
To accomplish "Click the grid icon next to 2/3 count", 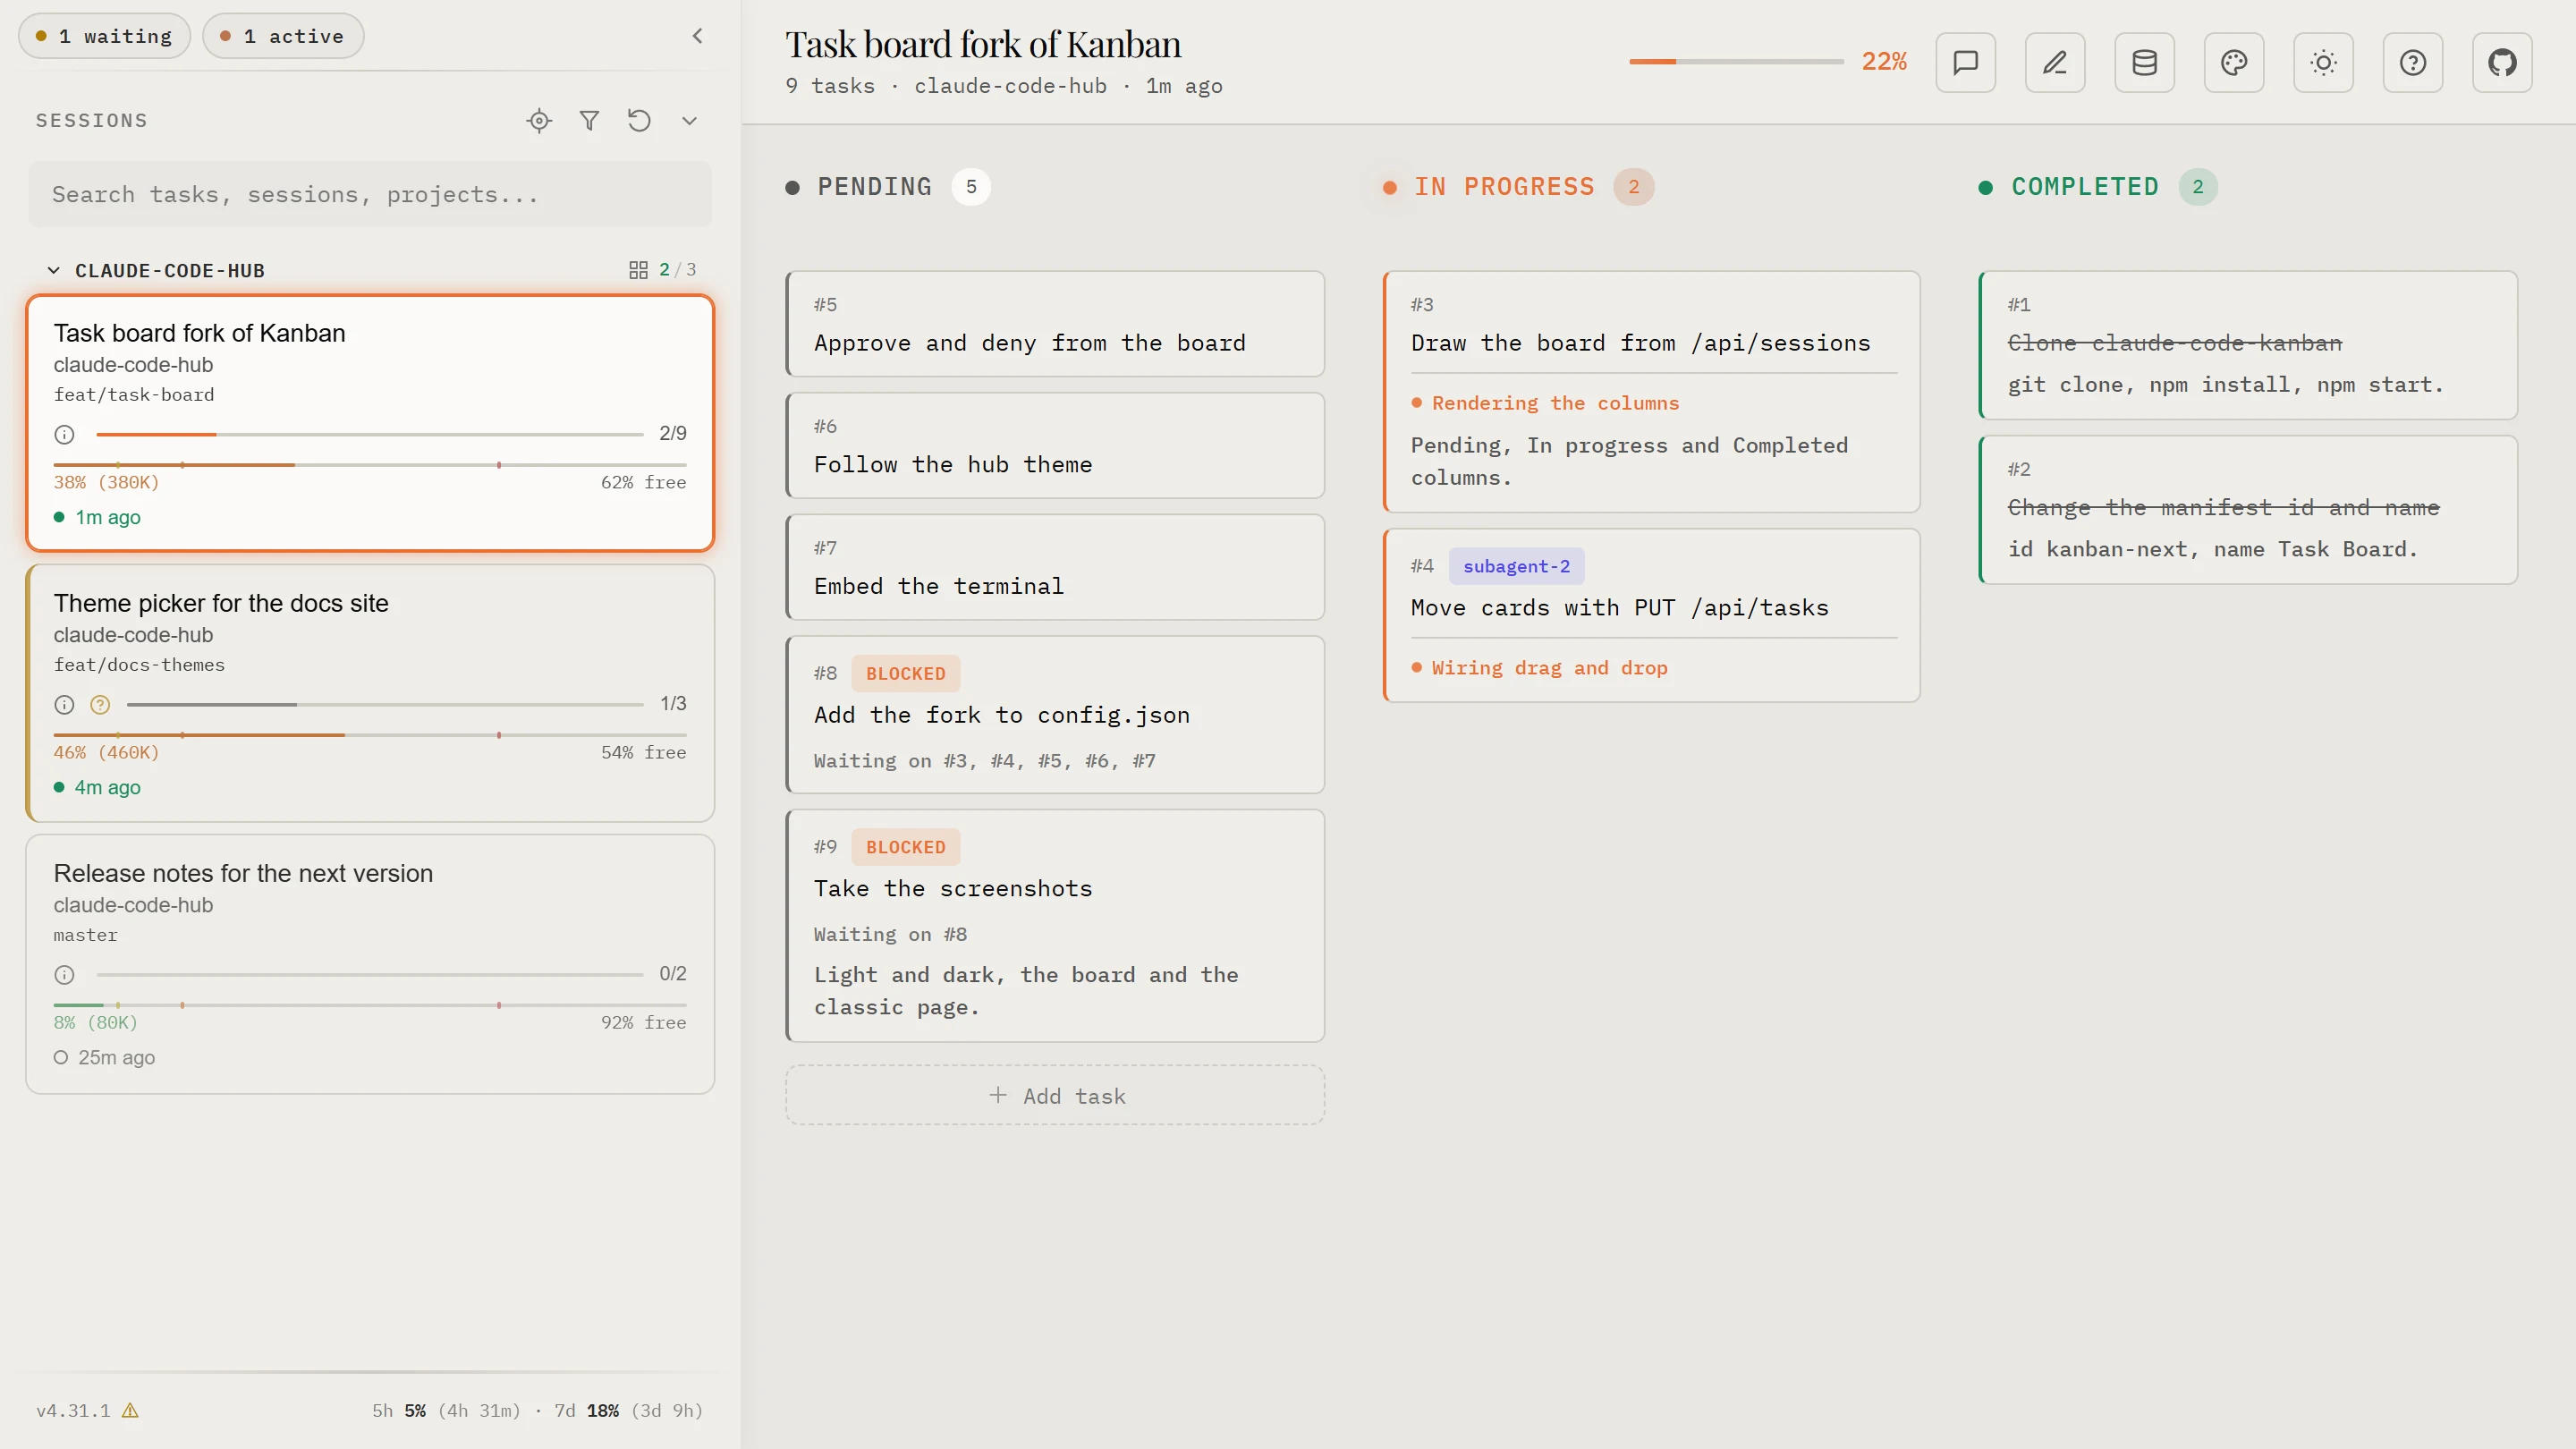I will [x=638, y=270].
